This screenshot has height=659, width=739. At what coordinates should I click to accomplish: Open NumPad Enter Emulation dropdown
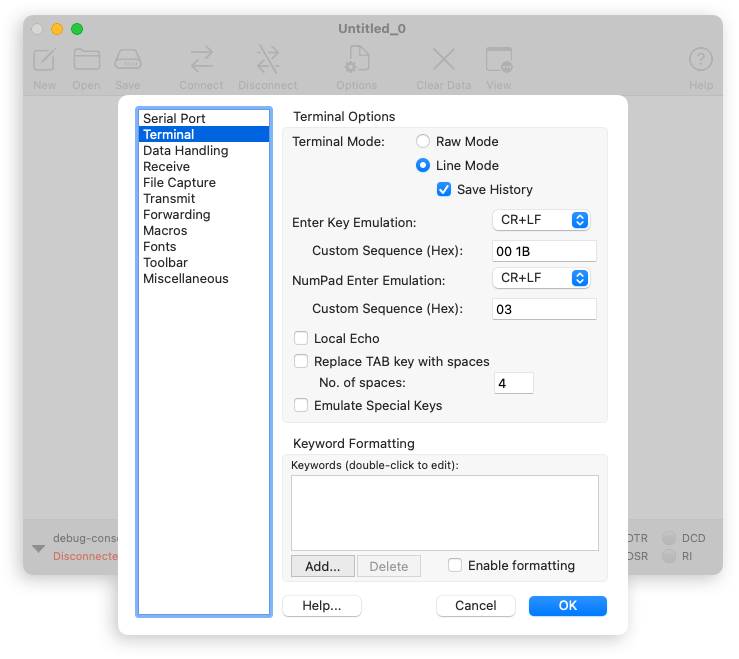(x=541, y=278)
